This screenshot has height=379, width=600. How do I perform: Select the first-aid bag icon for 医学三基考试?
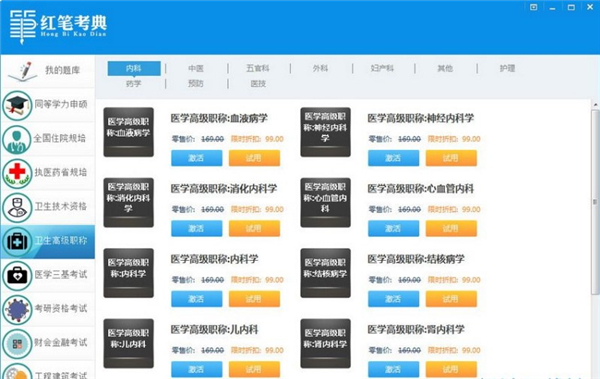click(x=17, y=276)
